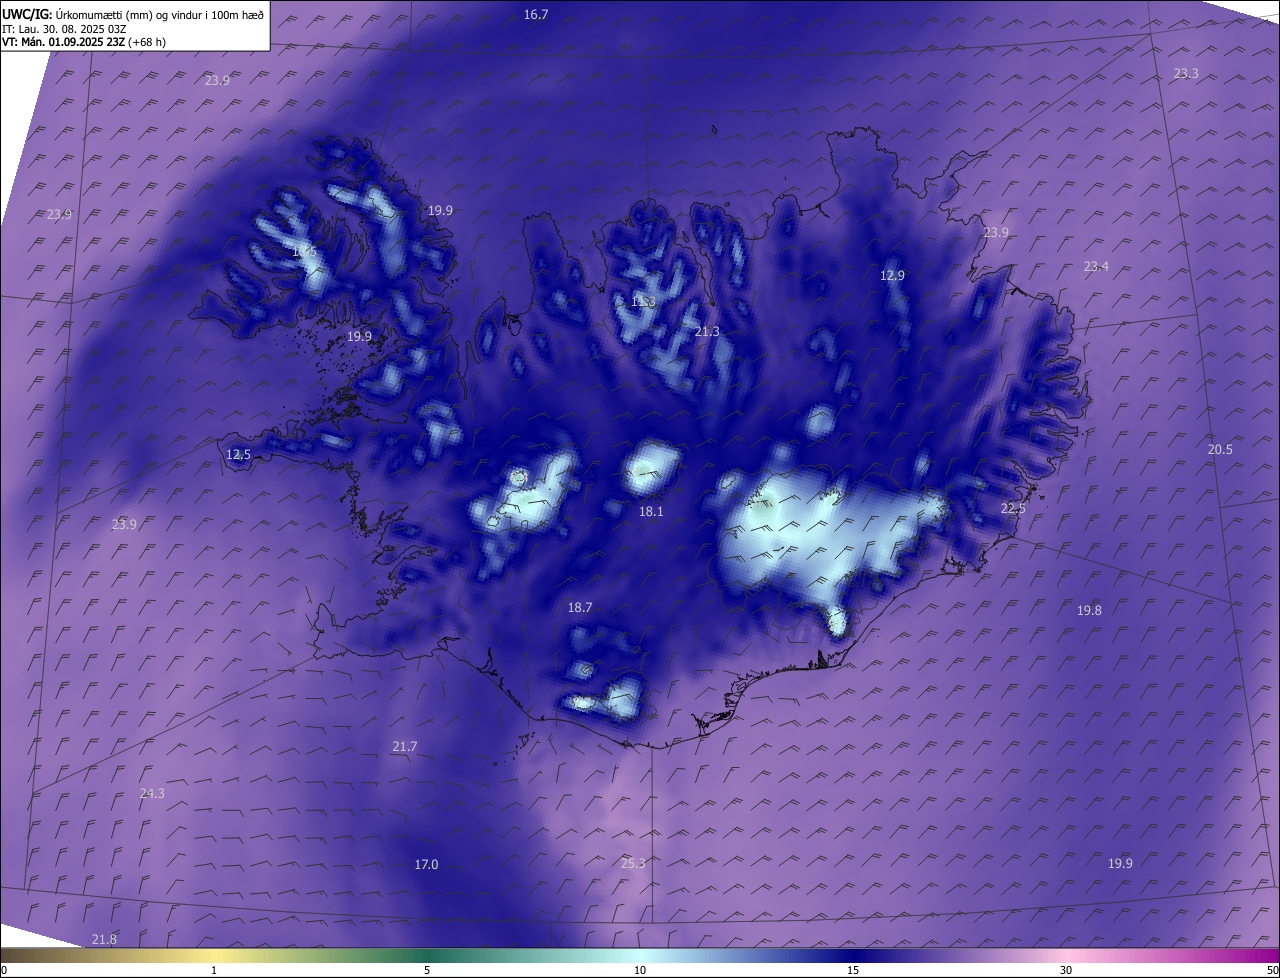Image resolution: width=1280 pixels, height=978 pixels.
Task: Click the 21.7 value on the map
Action: coord(405,746)
